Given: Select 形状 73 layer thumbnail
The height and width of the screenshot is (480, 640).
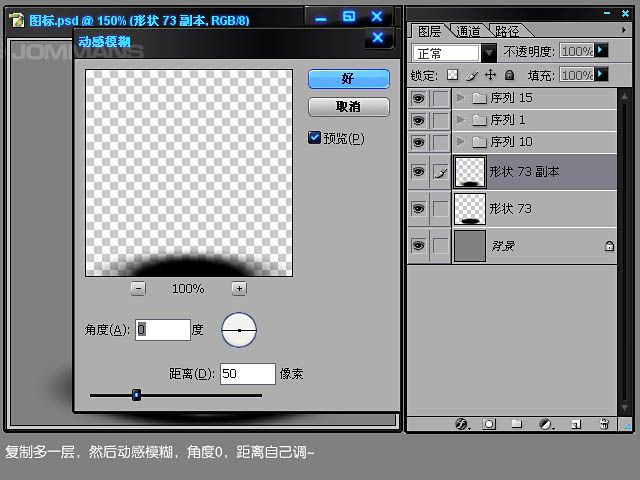Looking at the screenshot, I should (470, 209).
